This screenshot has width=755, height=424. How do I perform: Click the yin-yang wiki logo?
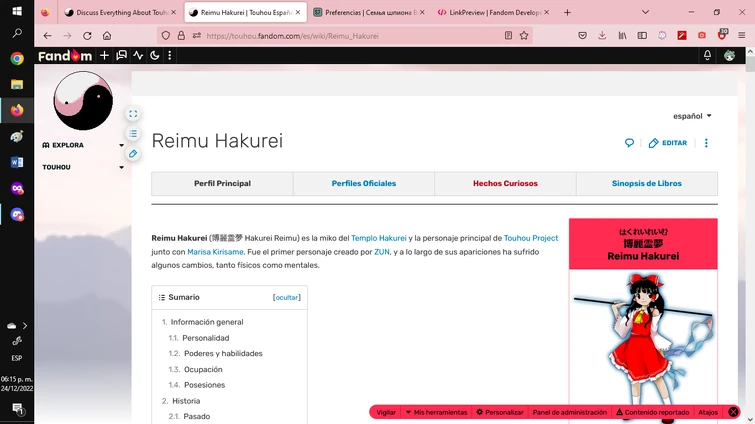83,101
